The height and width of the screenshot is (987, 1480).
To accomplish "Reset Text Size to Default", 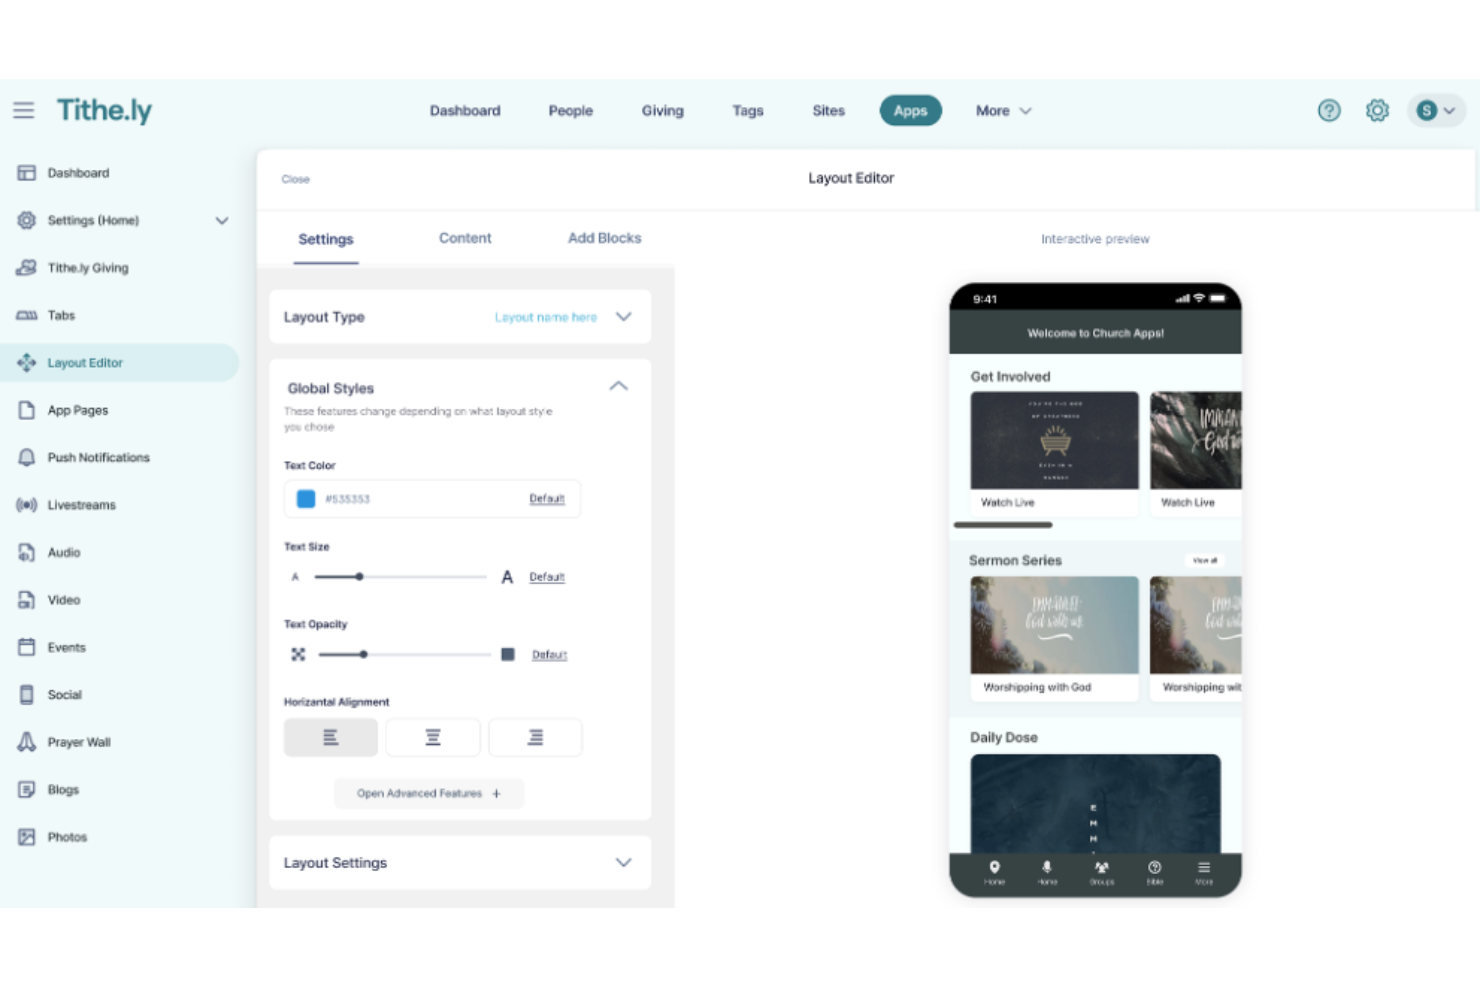I will pyautogui.click(x=547, y=577).
